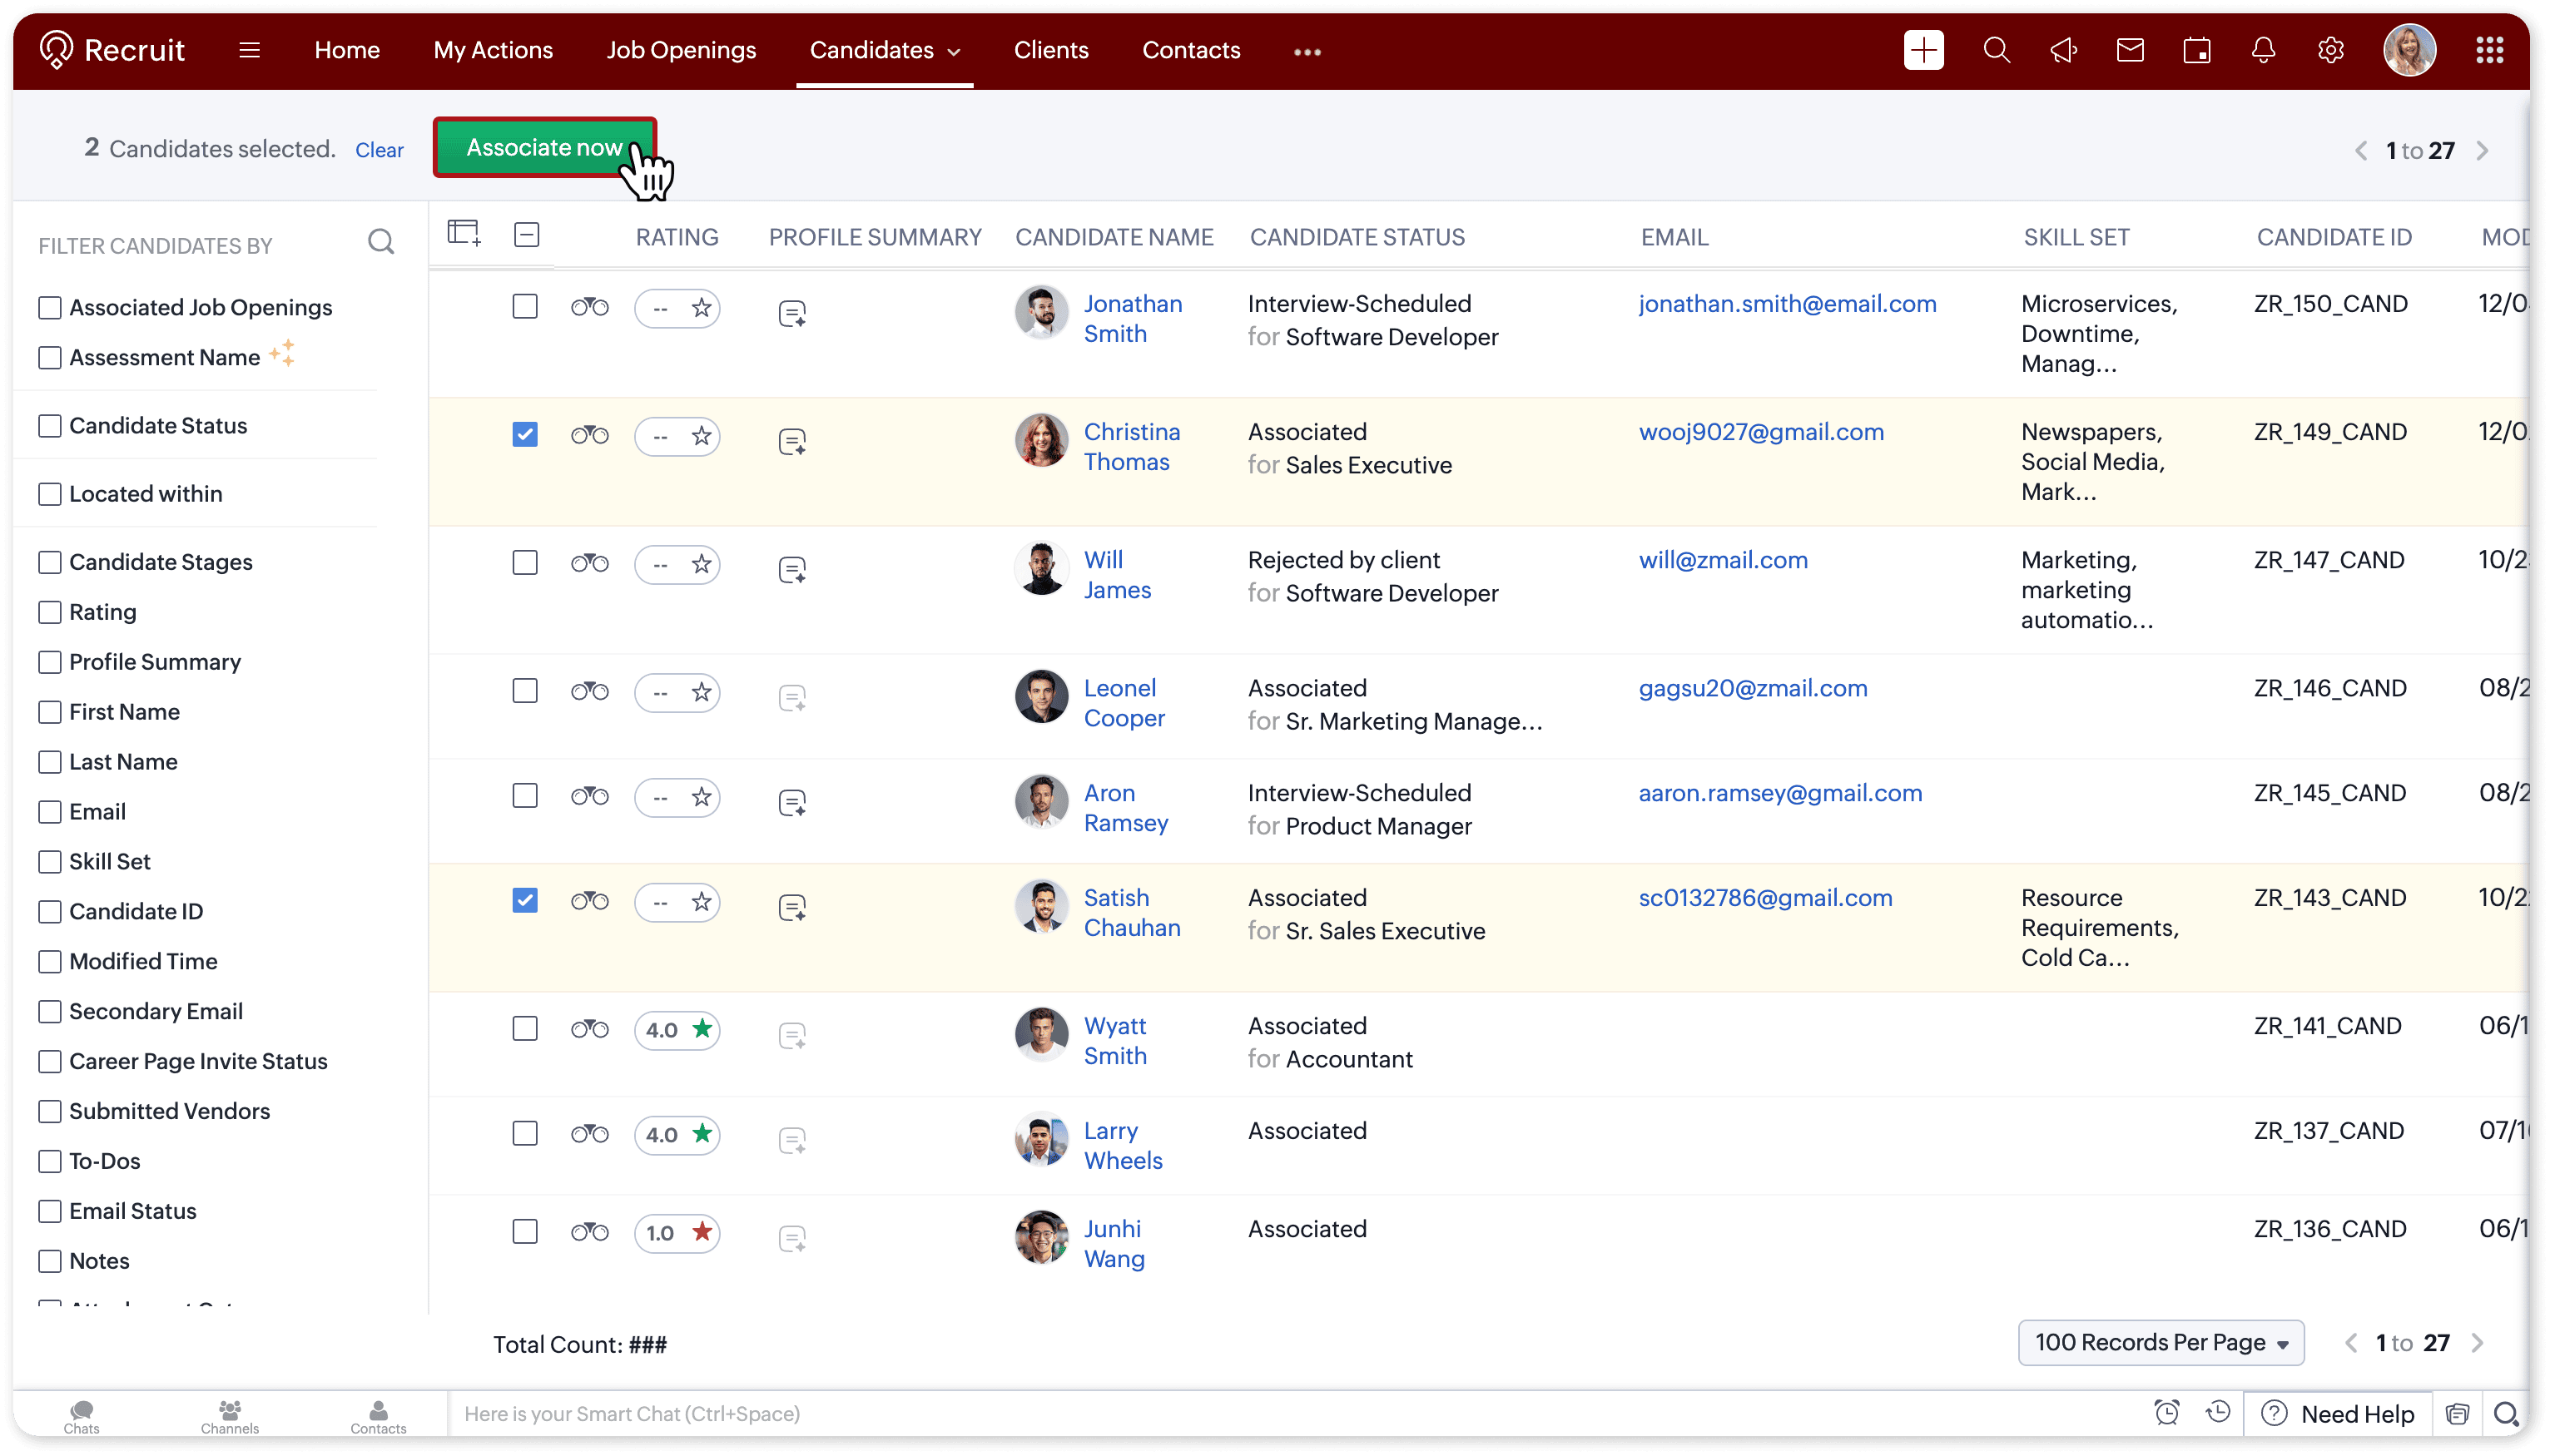
Task: Click the Associate now button
Action: click(544, 147)
